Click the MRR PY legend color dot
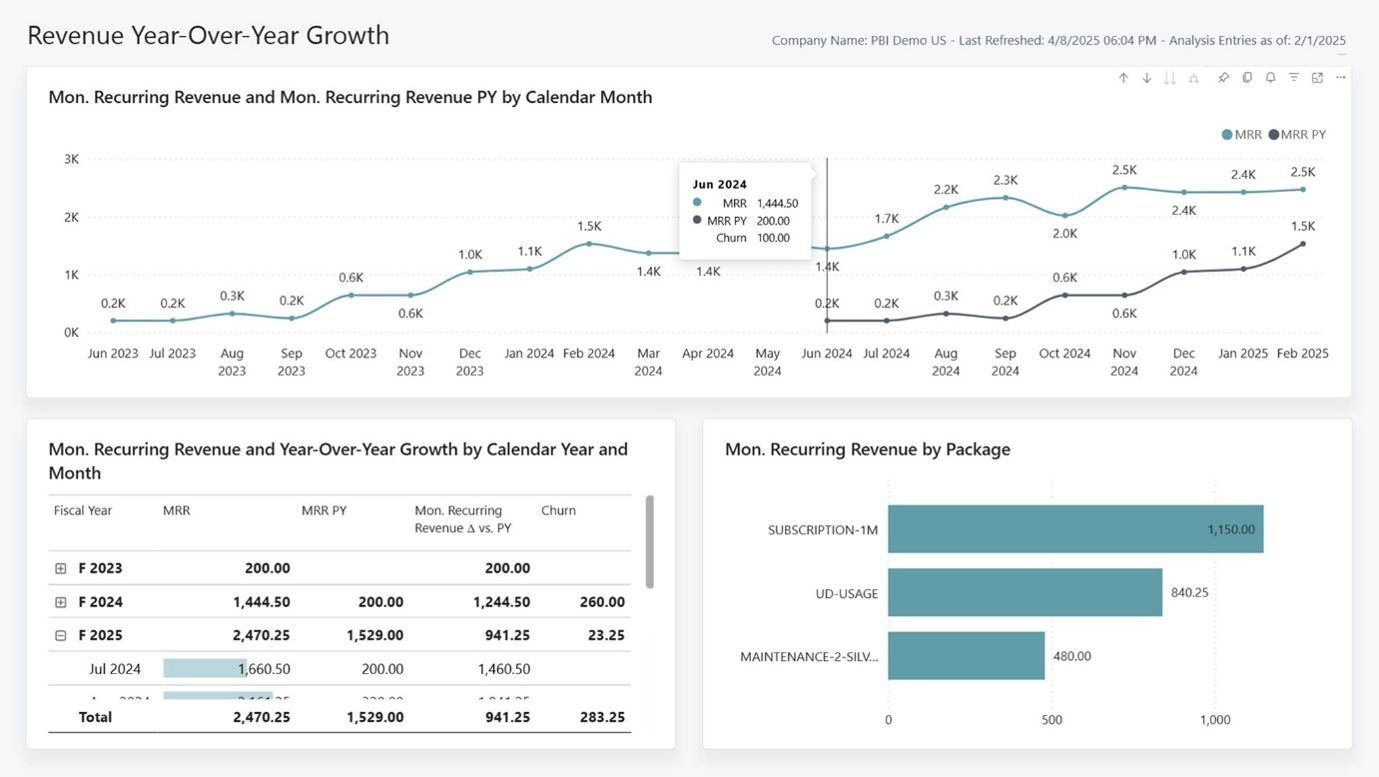This screenshot has height=777, width=1379. (1273, 135)
